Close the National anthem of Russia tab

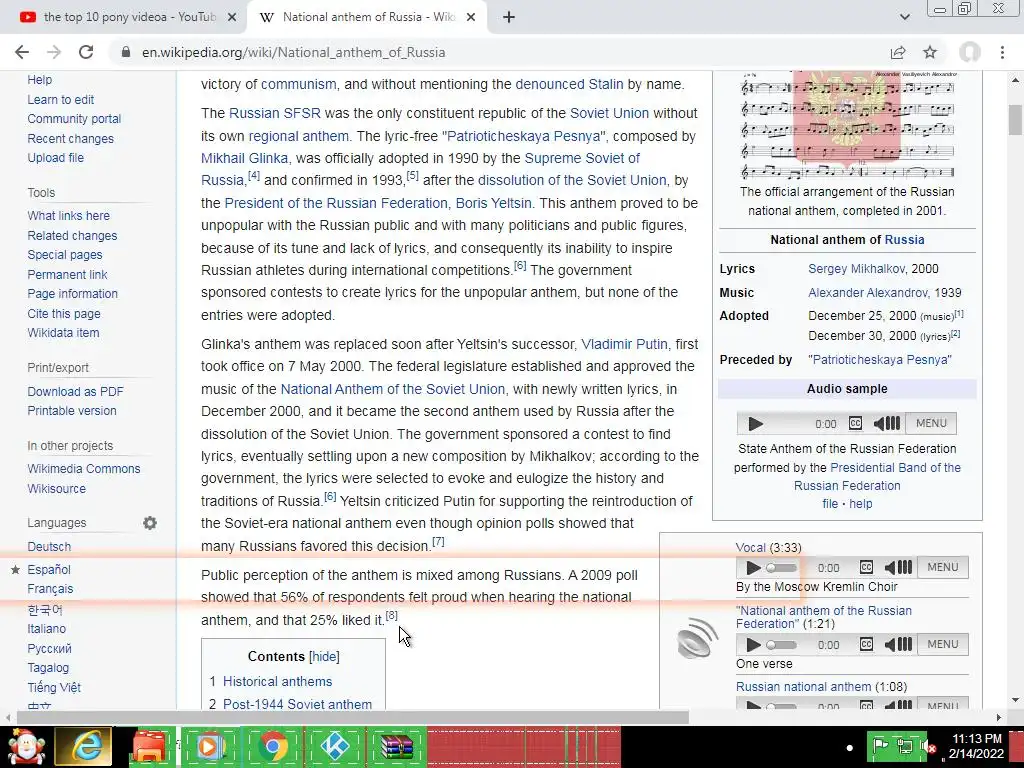(471, 18)
